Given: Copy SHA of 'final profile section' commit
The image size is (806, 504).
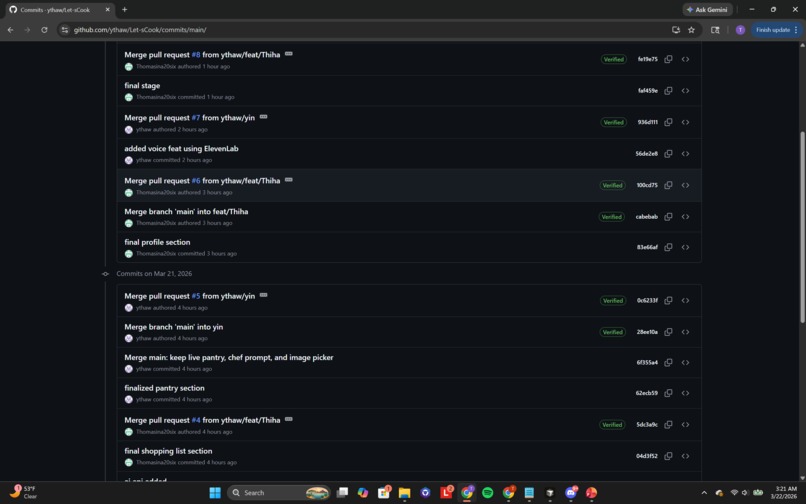Looking at the screenshot, I should click(668, 247).
